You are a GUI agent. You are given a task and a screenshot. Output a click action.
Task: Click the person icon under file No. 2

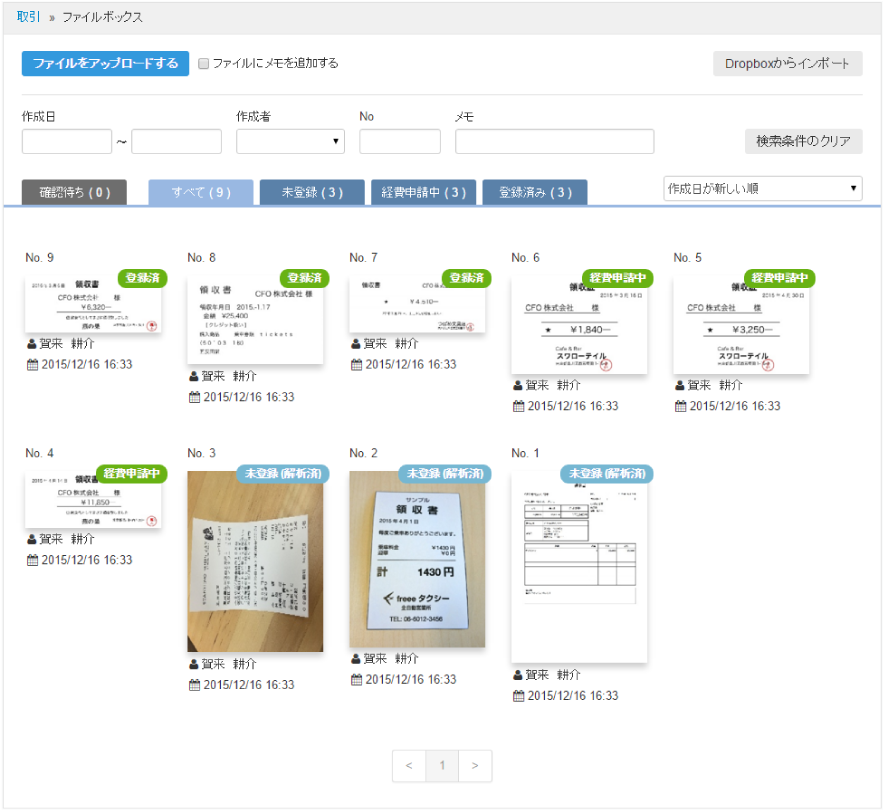[355, 660]
